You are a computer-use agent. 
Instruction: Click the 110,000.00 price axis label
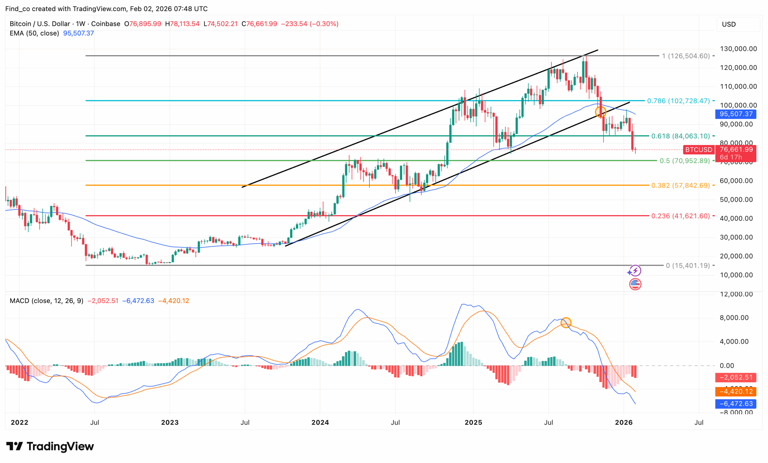tap(737, 86)
